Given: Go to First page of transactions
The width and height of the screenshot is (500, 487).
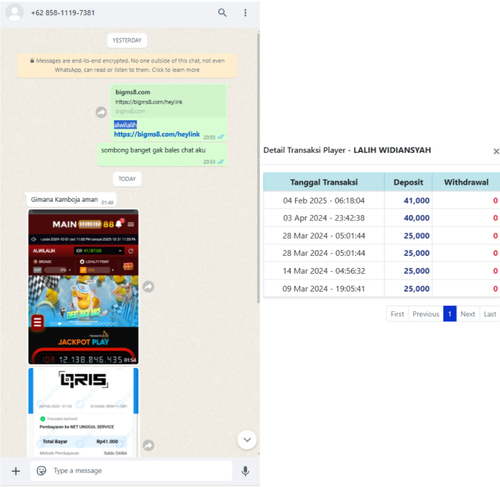Looking at the screenshot, I should coord(397,314).
